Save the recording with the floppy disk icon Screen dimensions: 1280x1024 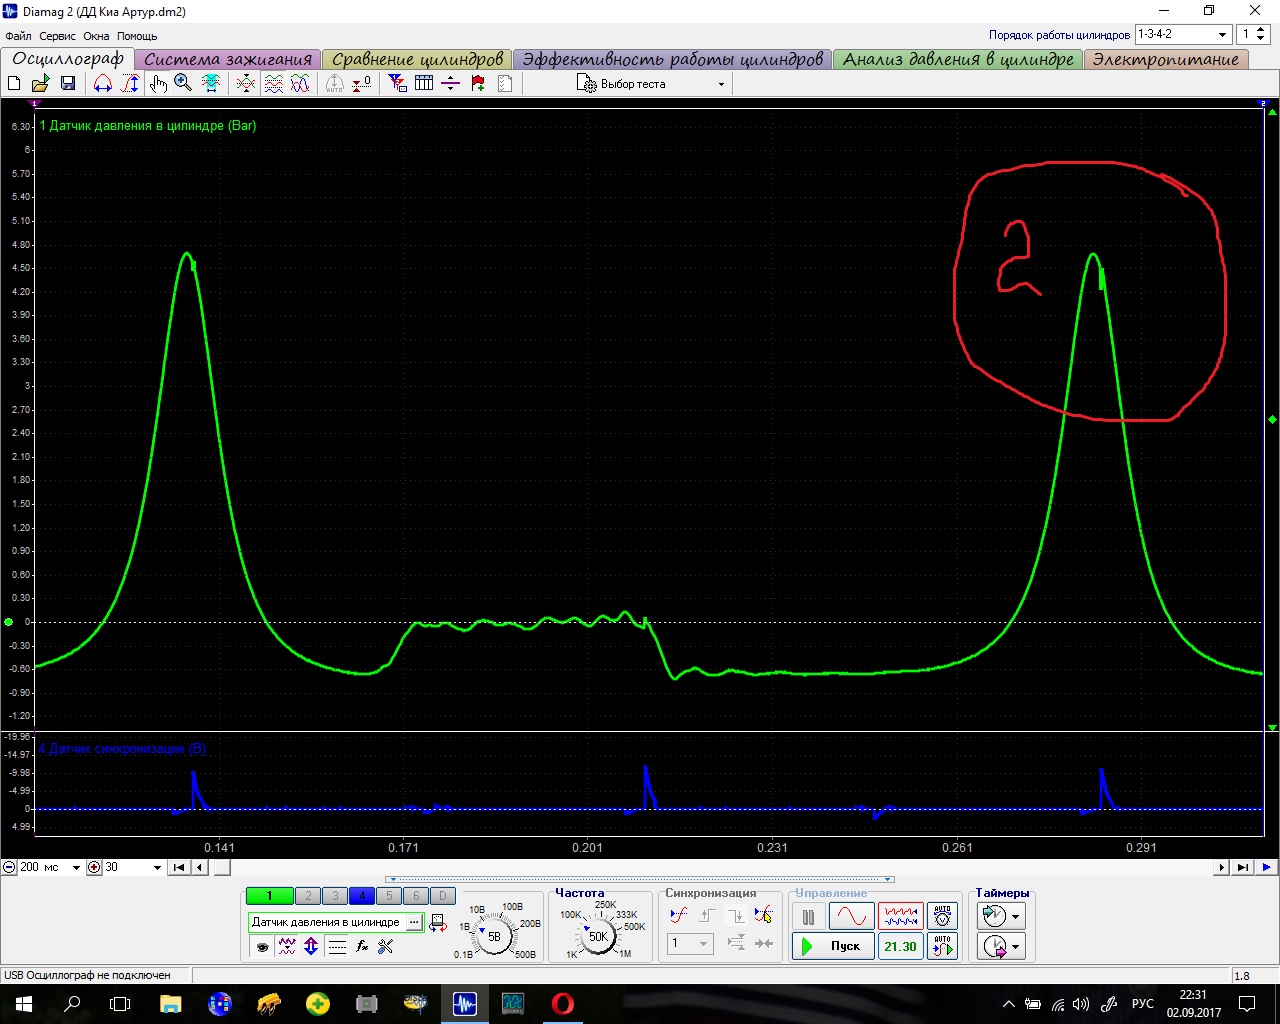pos(68,84)
